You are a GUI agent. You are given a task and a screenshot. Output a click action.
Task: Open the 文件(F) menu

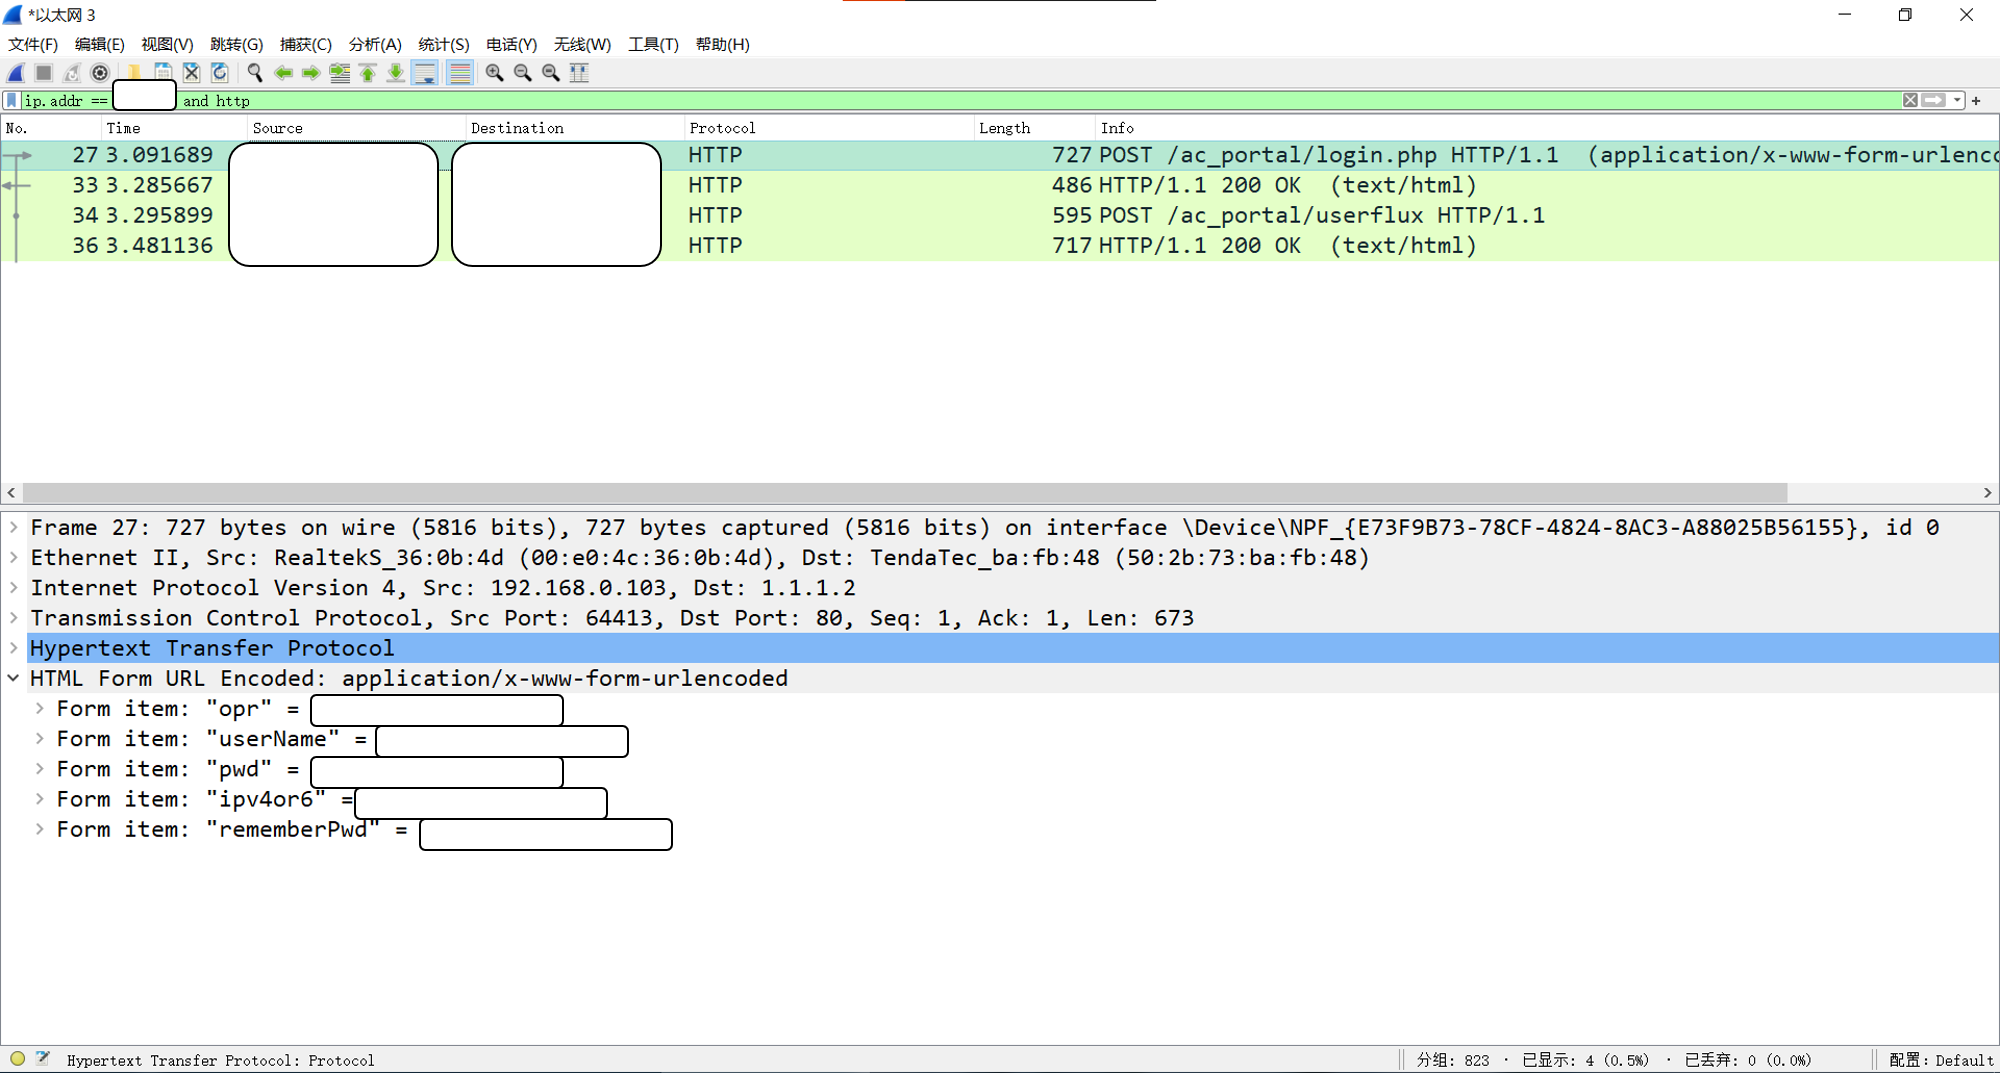pyautogui.click(x=33, y=44)
